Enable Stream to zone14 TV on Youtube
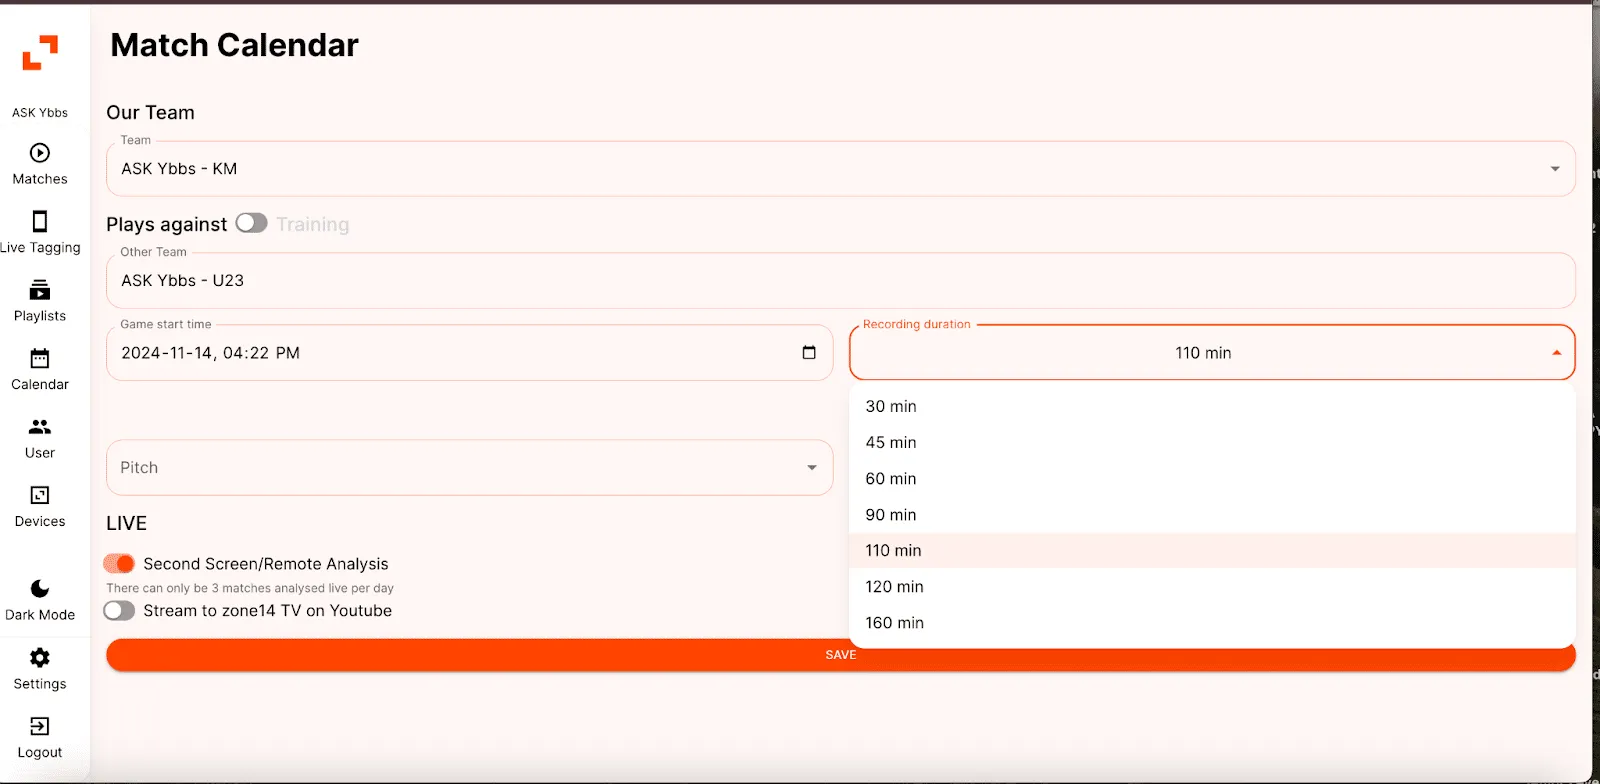 (119, 610)
